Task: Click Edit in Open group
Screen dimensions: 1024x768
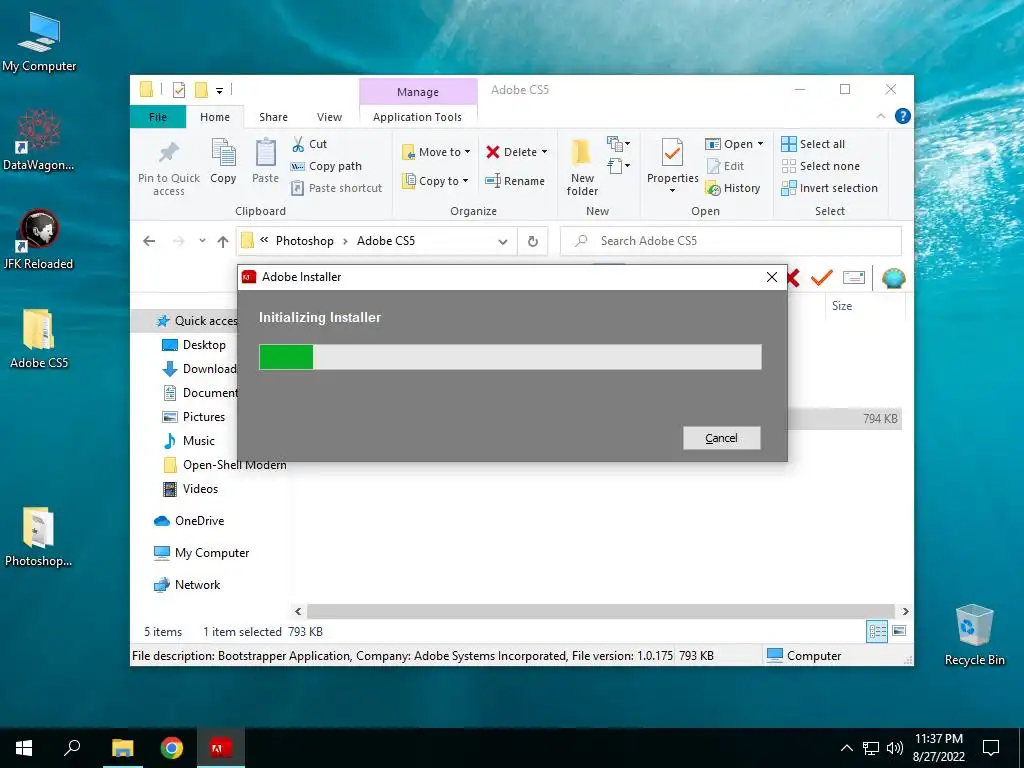Action: [725, 166]
